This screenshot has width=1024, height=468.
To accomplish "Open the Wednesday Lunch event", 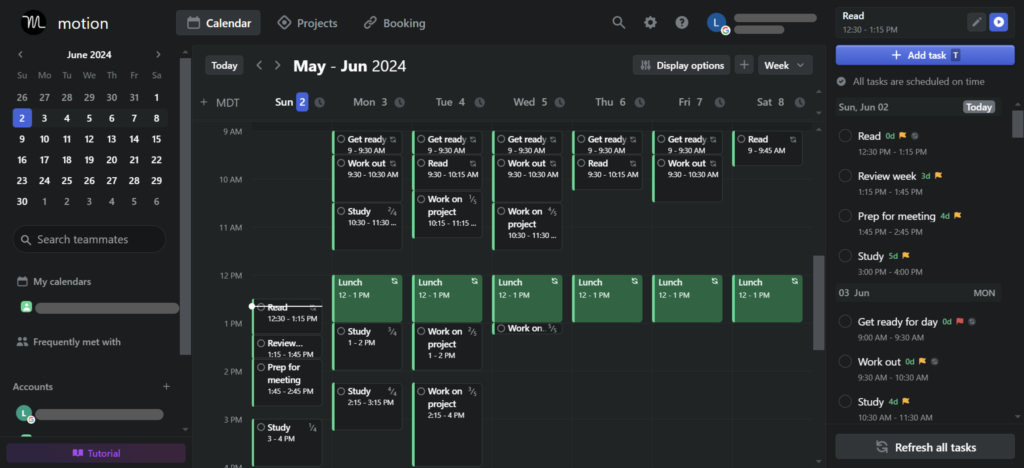I will 527,298.
